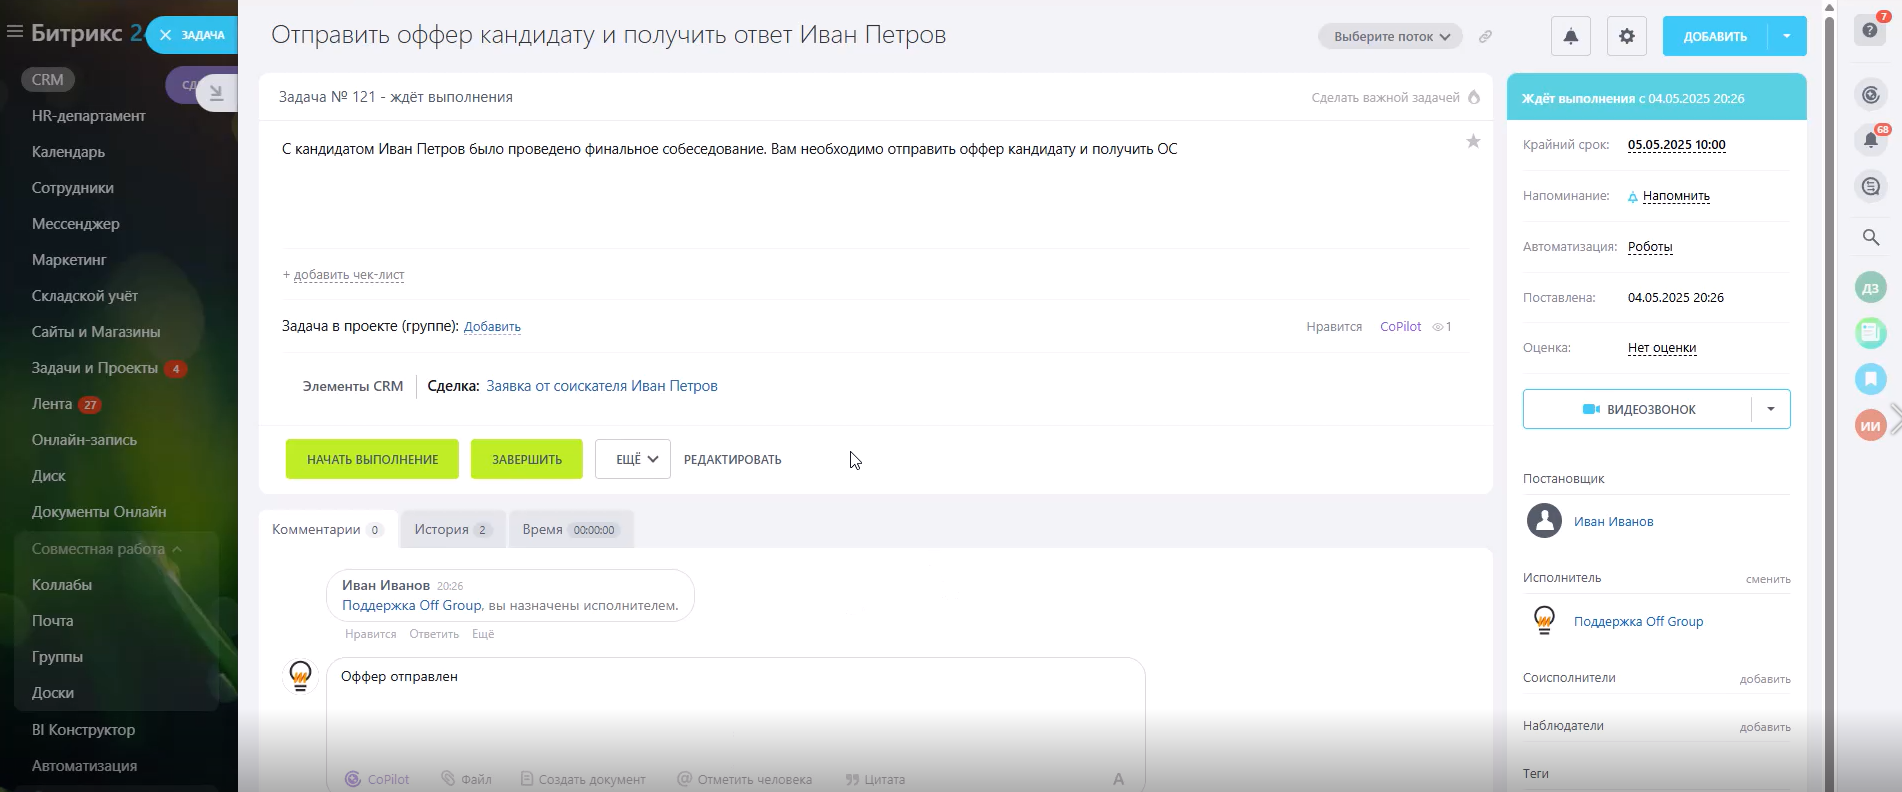Open task settings gear icon
This screenshot has height=792, width=1902.
[1627, 37]
